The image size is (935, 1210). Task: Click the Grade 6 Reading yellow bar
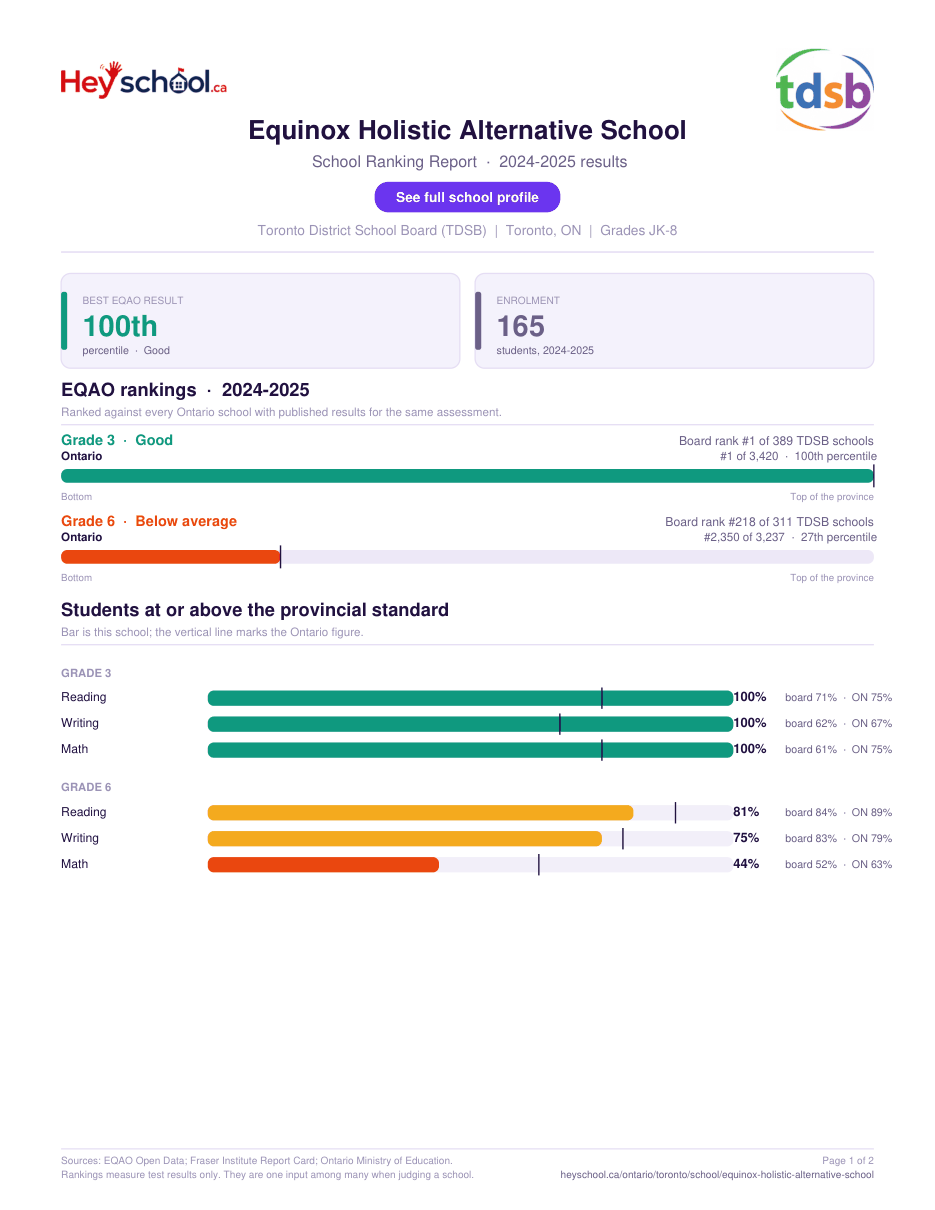(x=420, y=813)
